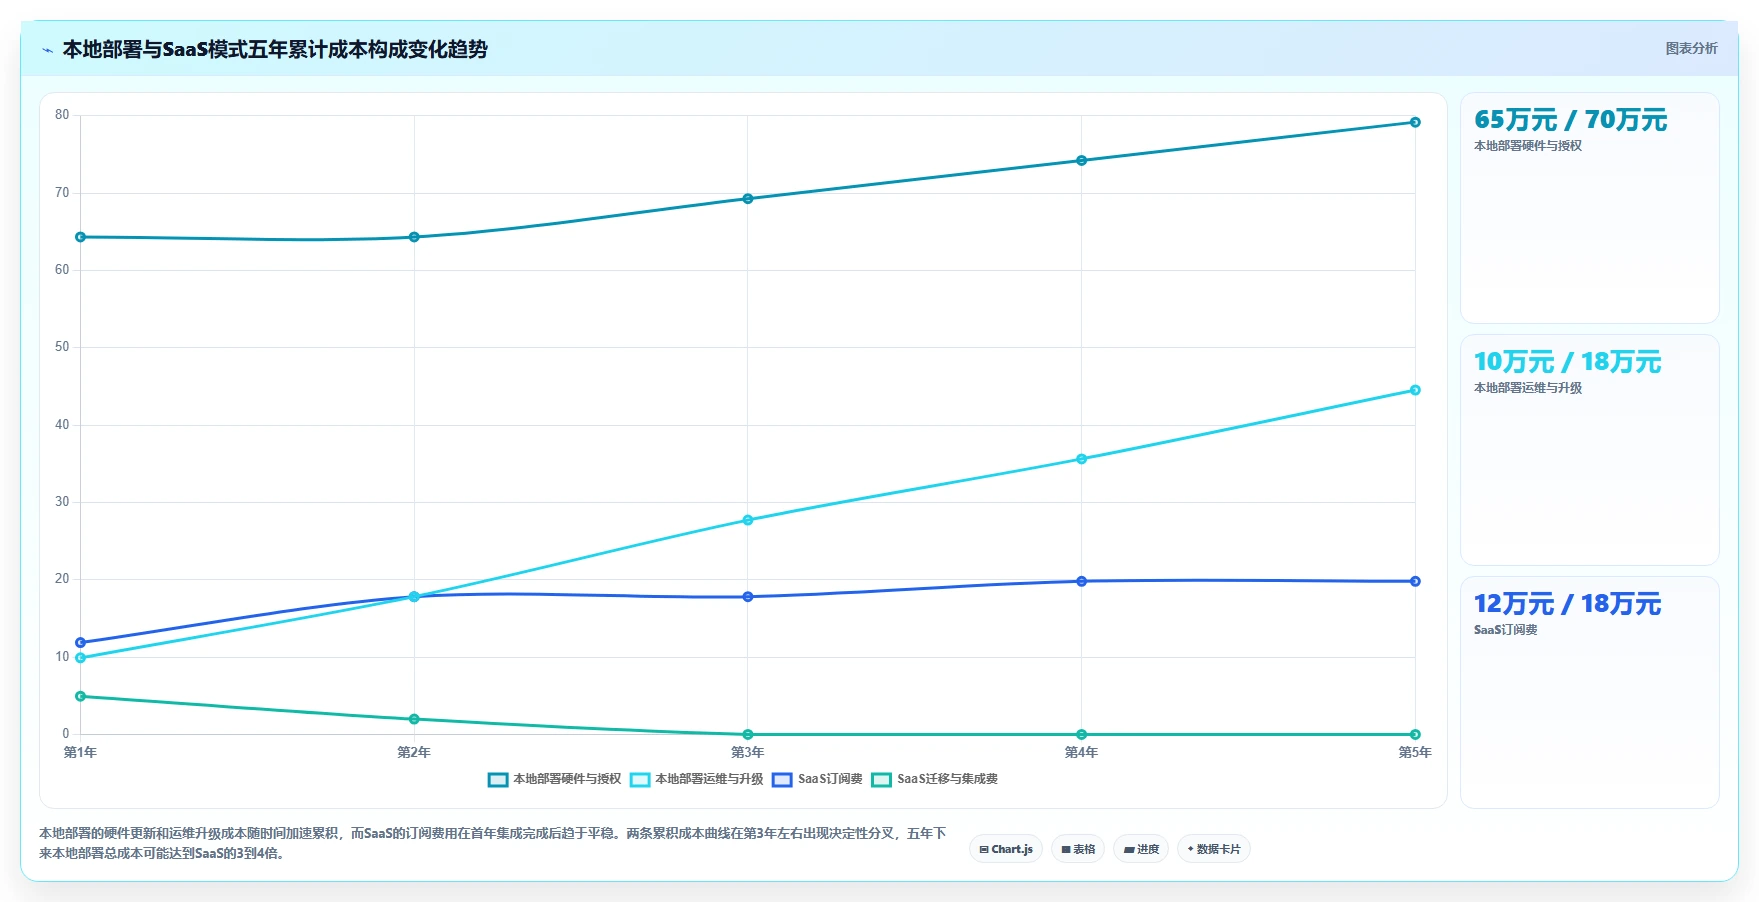Click SaaS迁移与集成费 data point at 第3年
The width and height of the screenshot is (1759, 902).
748,734
